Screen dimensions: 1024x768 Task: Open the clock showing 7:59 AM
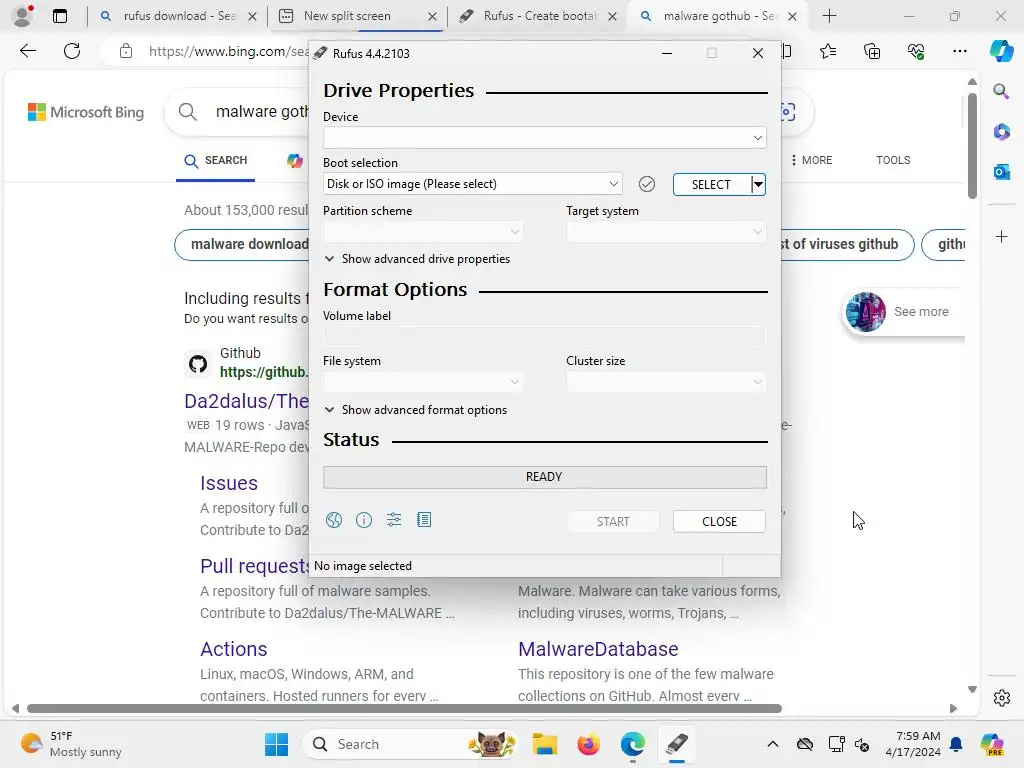(x=913, y=744)
